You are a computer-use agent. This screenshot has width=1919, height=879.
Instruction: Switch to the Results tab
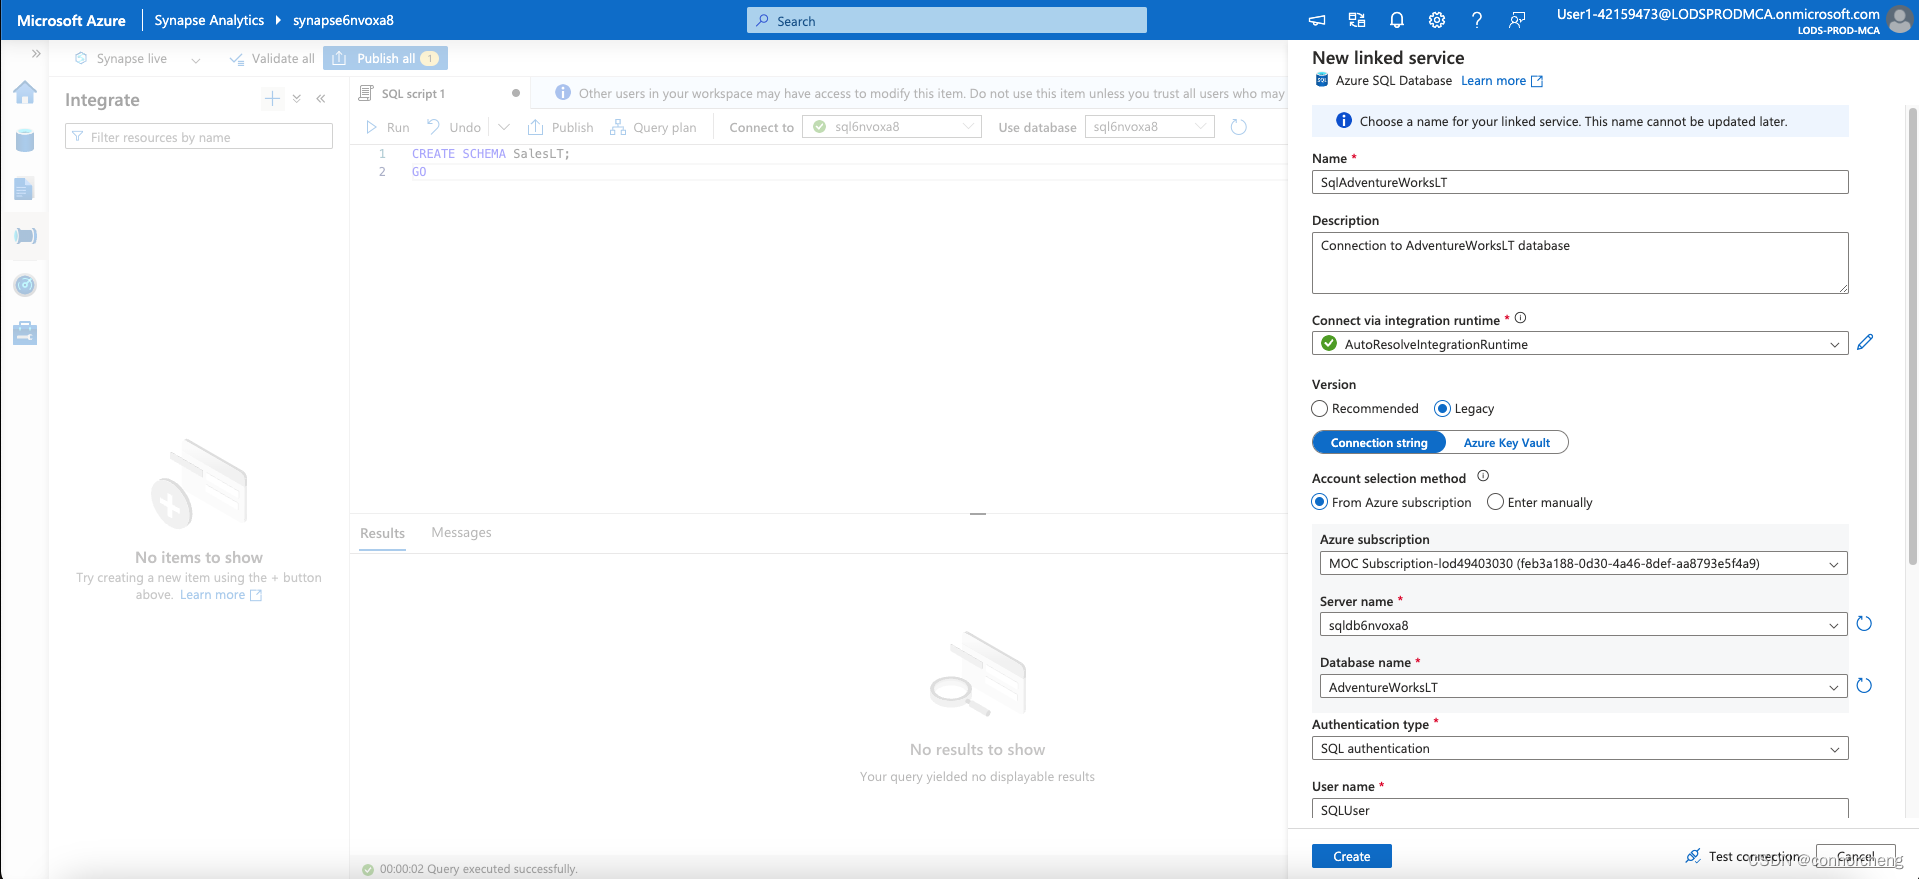pyautogui.click(x=382, y=533)
